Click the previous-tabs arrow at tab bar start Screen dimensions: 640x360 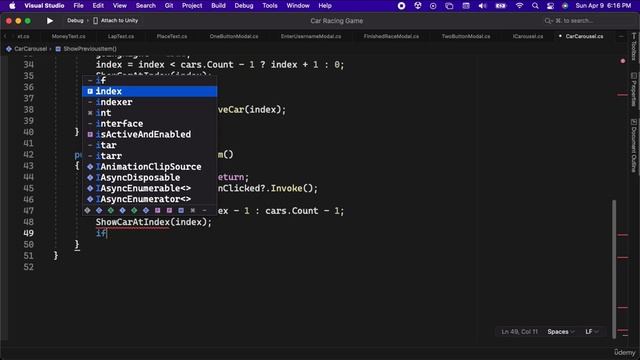(x=5, y=36)
